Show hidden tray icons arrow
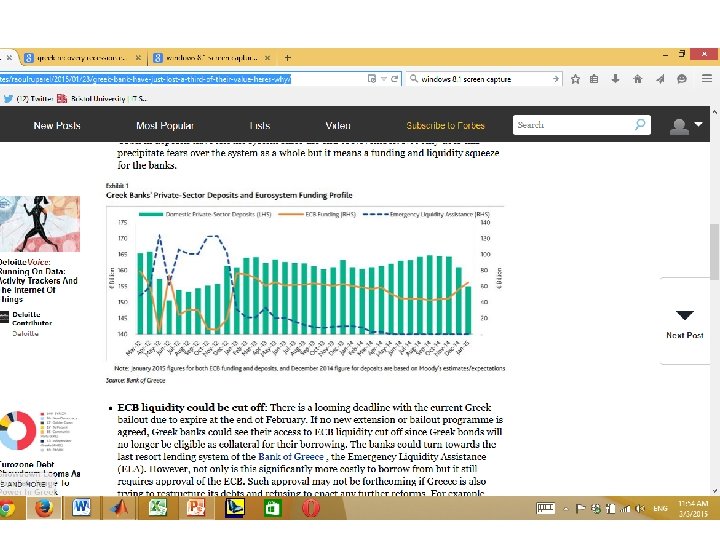This screenshot has height=540, width=720. click(566, 509)
